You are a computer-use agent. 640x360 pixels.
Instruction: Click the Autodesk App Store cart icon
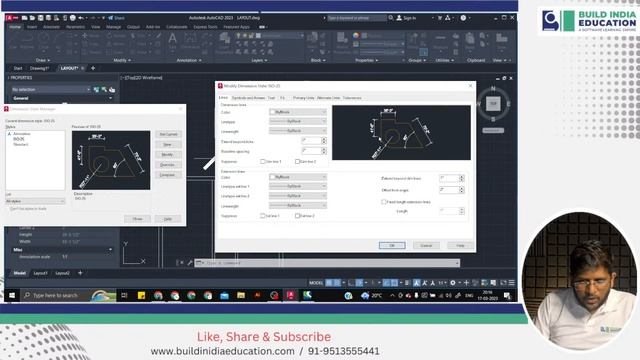[x=440, y=18]
